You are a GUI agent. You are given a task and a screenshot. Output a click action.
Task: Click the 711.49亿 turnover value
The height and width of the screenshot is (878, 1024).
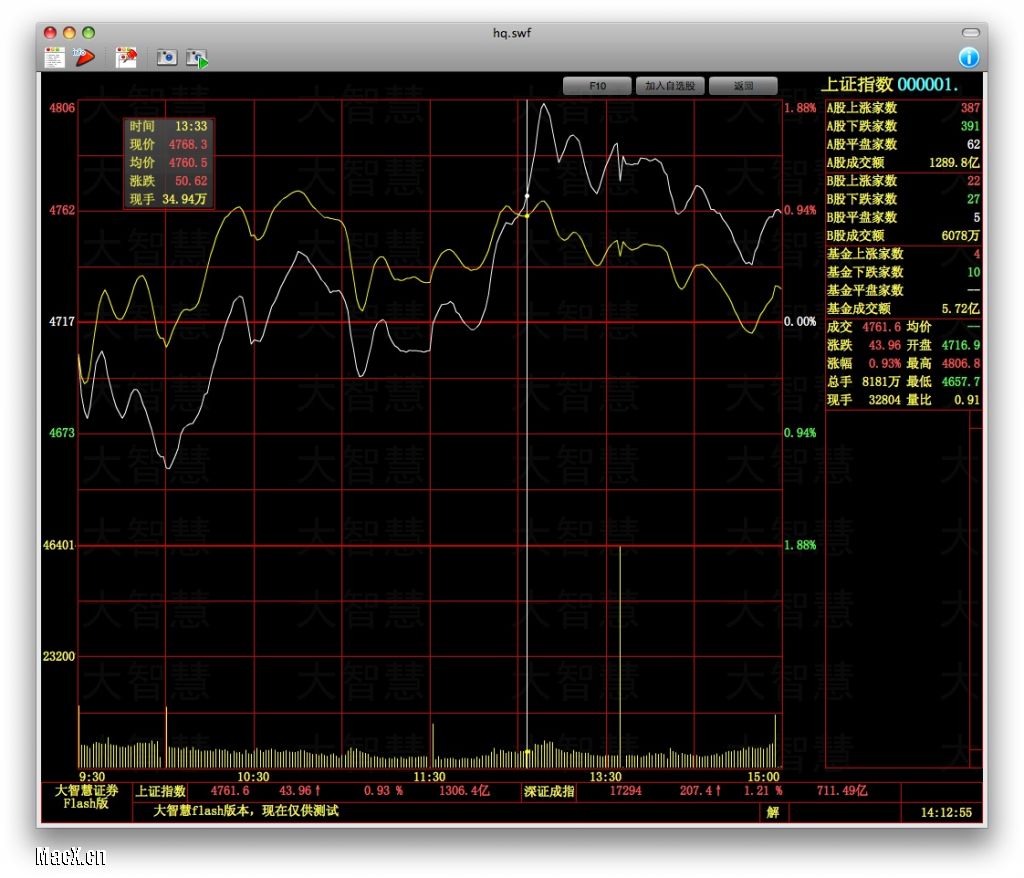coord(842,791)
